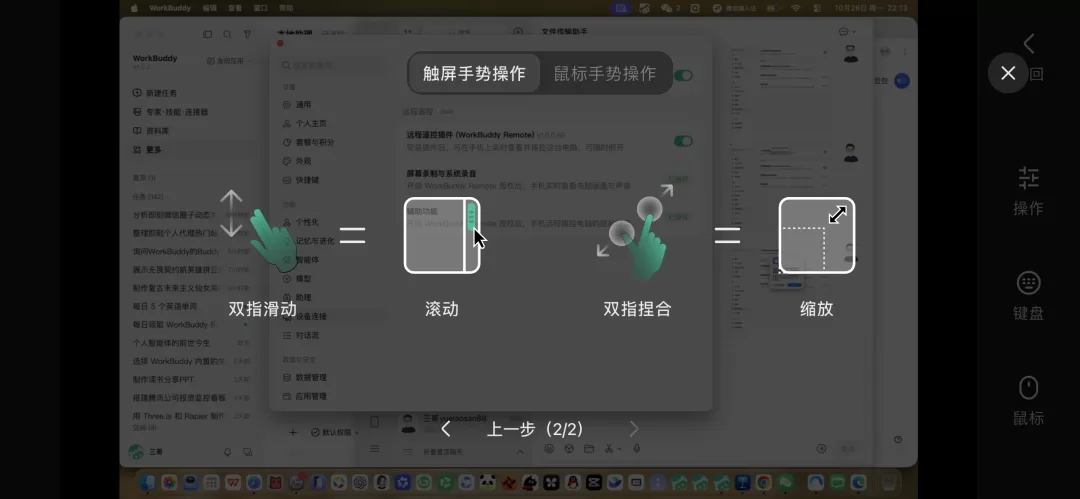Toggle the 远程遥控插件 (WorkBuddy Remote) switch
The image size is (1080, 499).
pyautogui.click(x=683, y=141)
